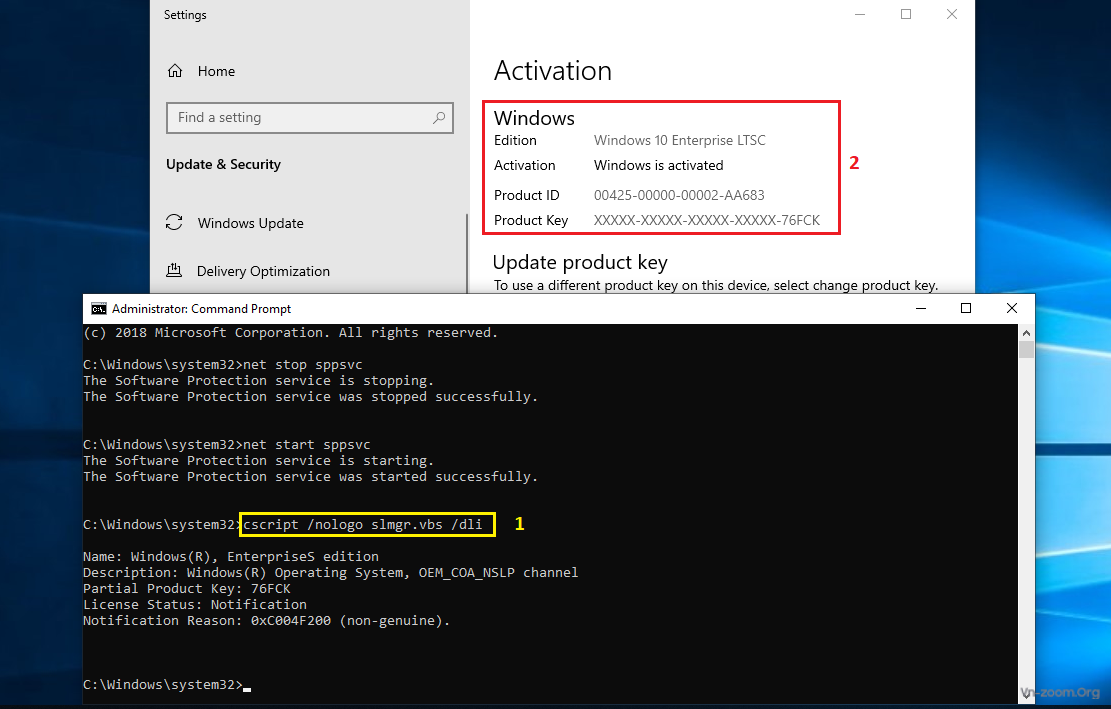
Task: Click the Command Prompt title bar icon
Action: tap(98, 309)
